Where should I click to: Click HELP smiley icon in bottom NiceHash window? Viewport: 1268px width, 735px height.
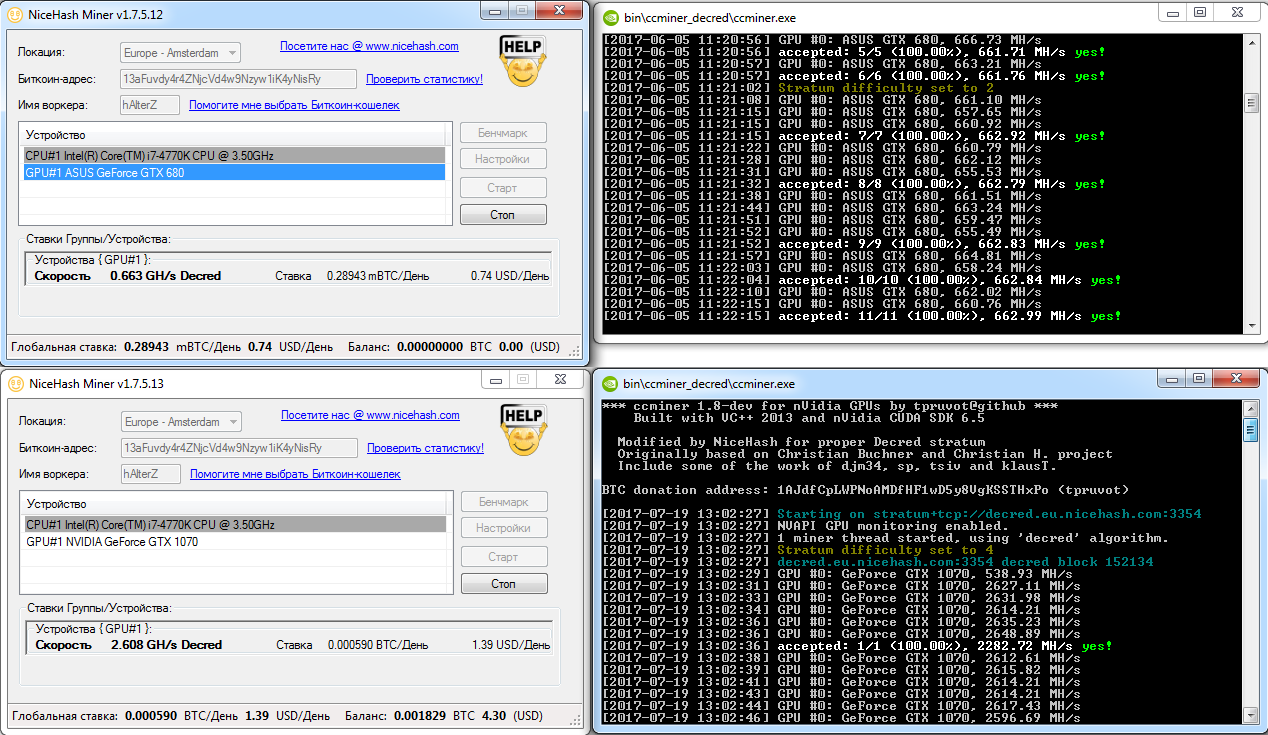click(522, 430)
